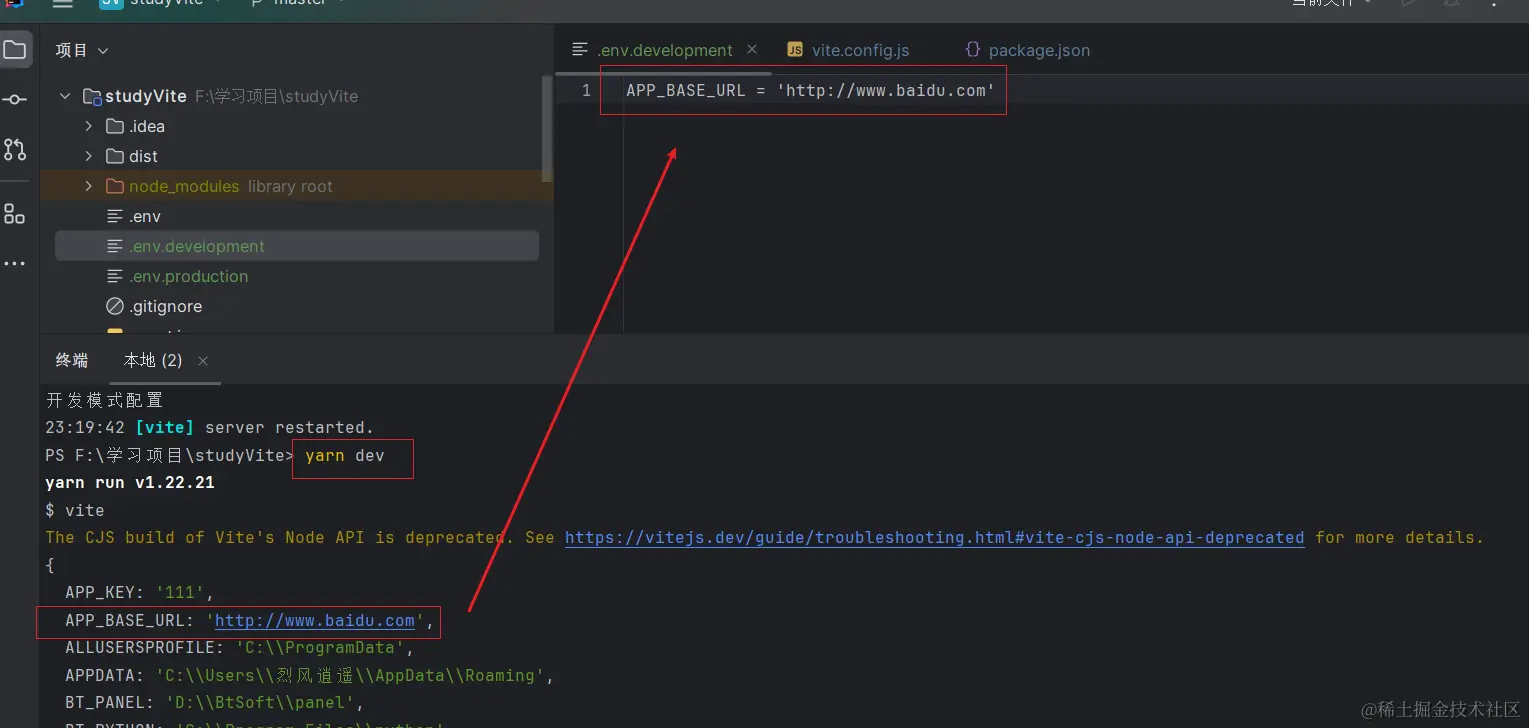This screenshot has height=728, width=1529.
Task: Click 开发模式配置 terminal line
Action: point(104,400)
